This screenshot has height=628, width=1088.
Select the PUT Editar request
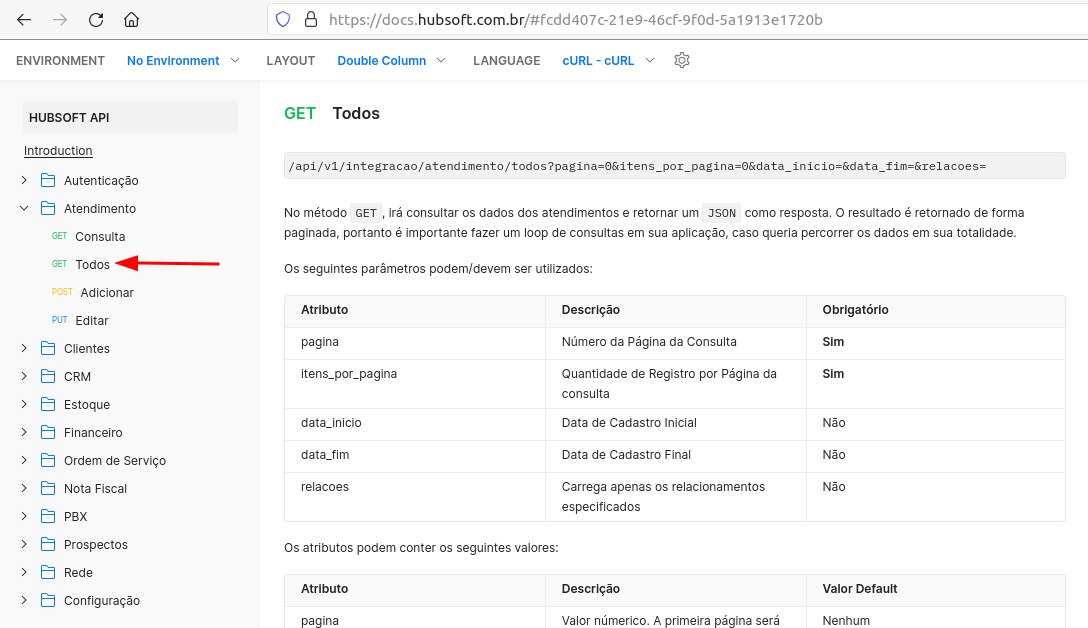pos(80,321)
